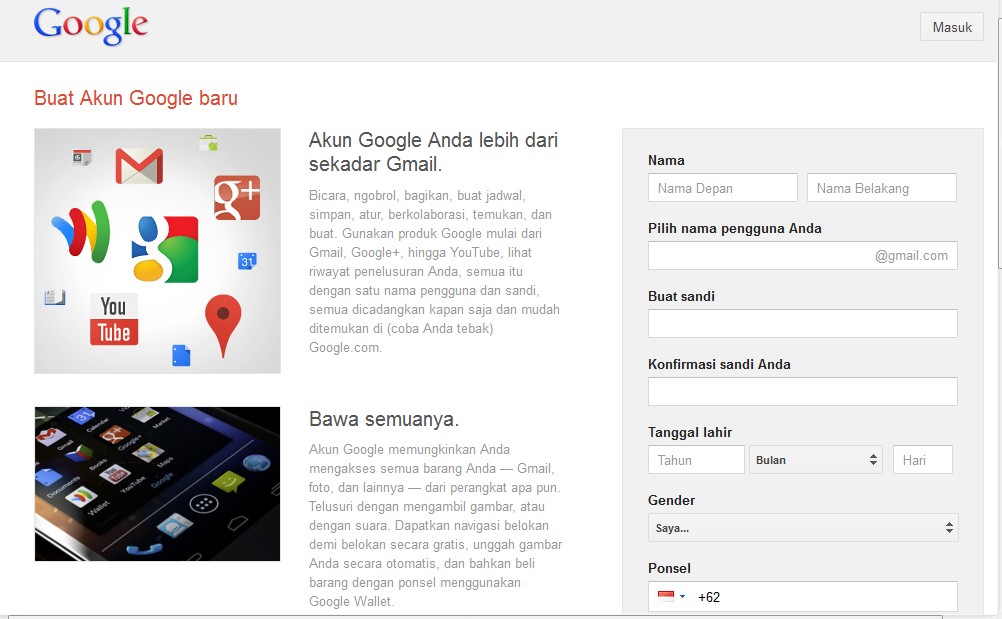Open the Bulan month dropdown
The width and height of the screenshot is (1002, 619).
816,459
